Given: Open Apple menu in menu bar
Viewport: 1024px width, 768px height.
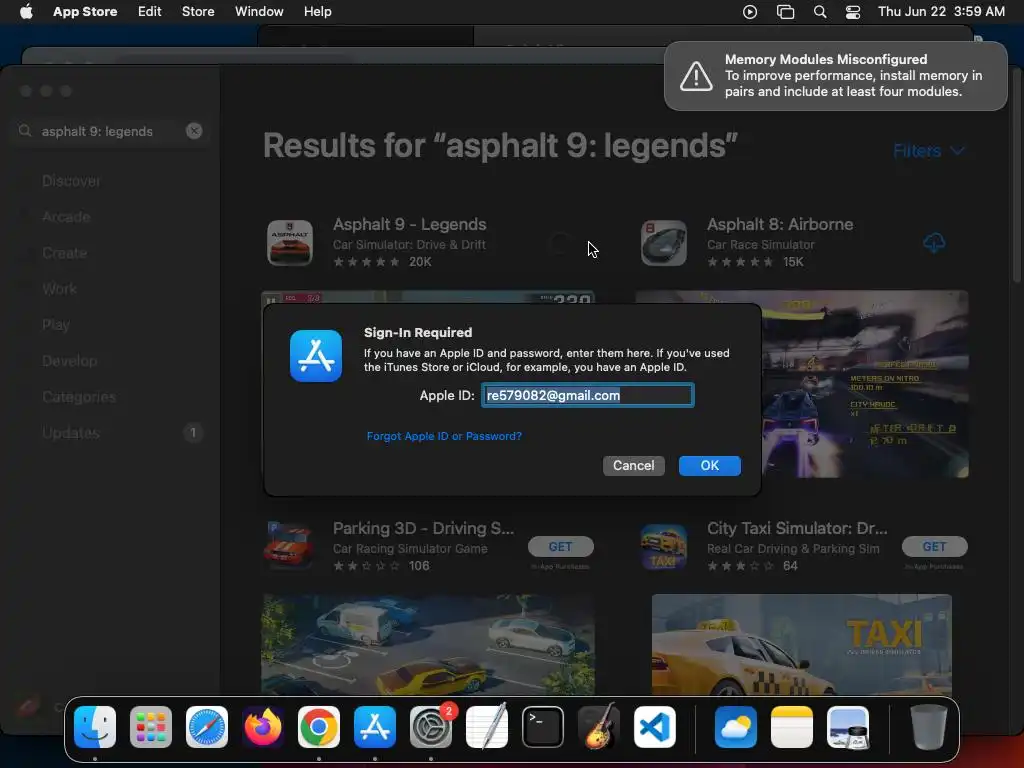Looking at the screenshot, I should [26, 11].
